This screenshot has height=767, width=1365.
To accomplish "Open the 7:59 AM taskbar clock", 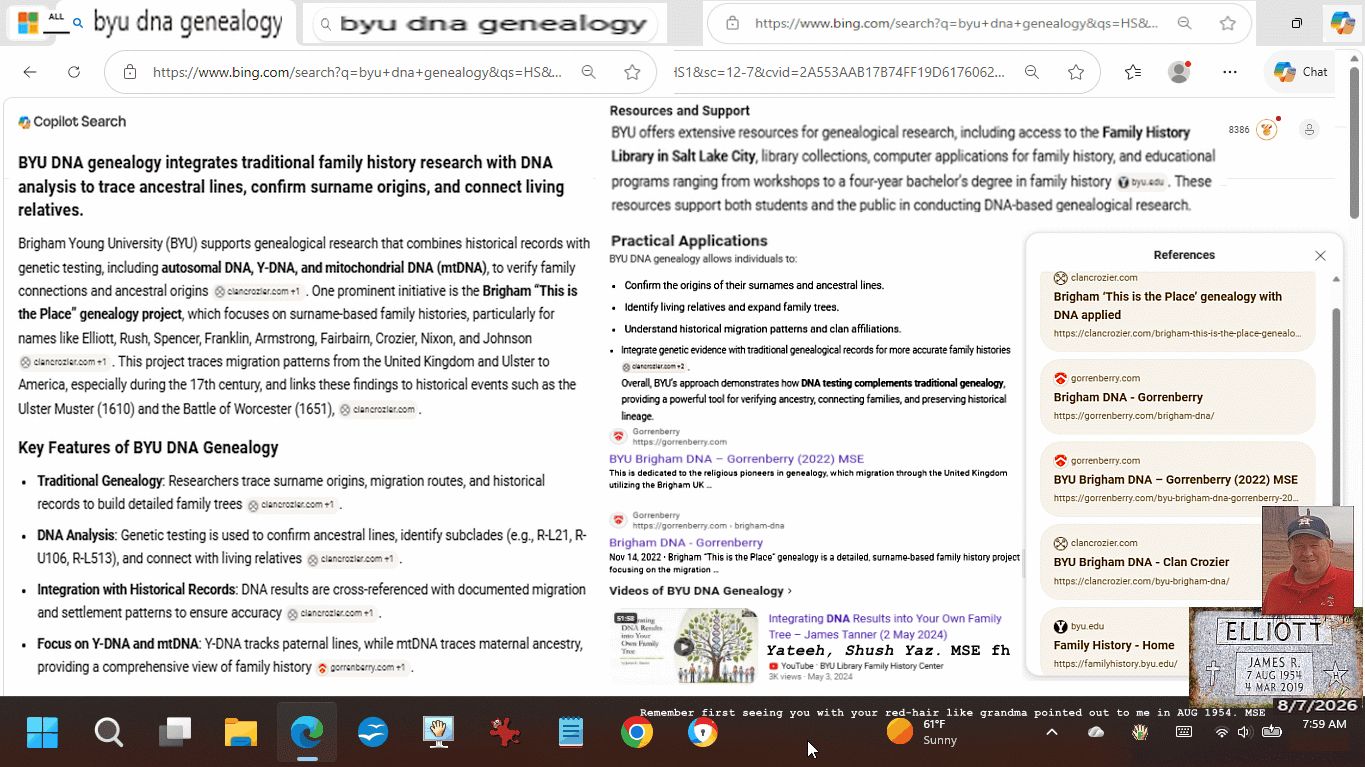I will tap(1324, 724).
